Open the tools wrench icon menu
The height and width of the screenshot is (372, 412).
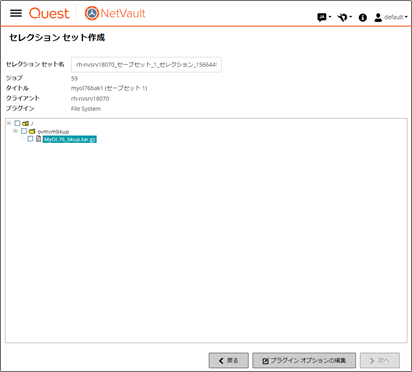click(x=344, y=17)
